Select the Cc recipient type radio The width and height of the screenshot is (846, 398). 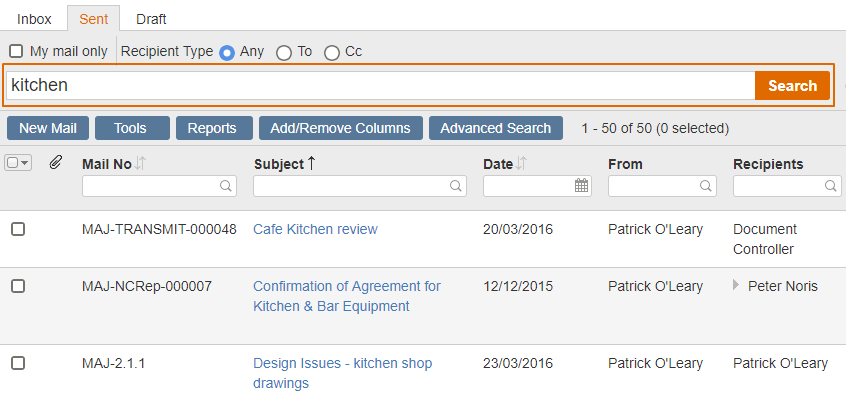tap(332, 53)
